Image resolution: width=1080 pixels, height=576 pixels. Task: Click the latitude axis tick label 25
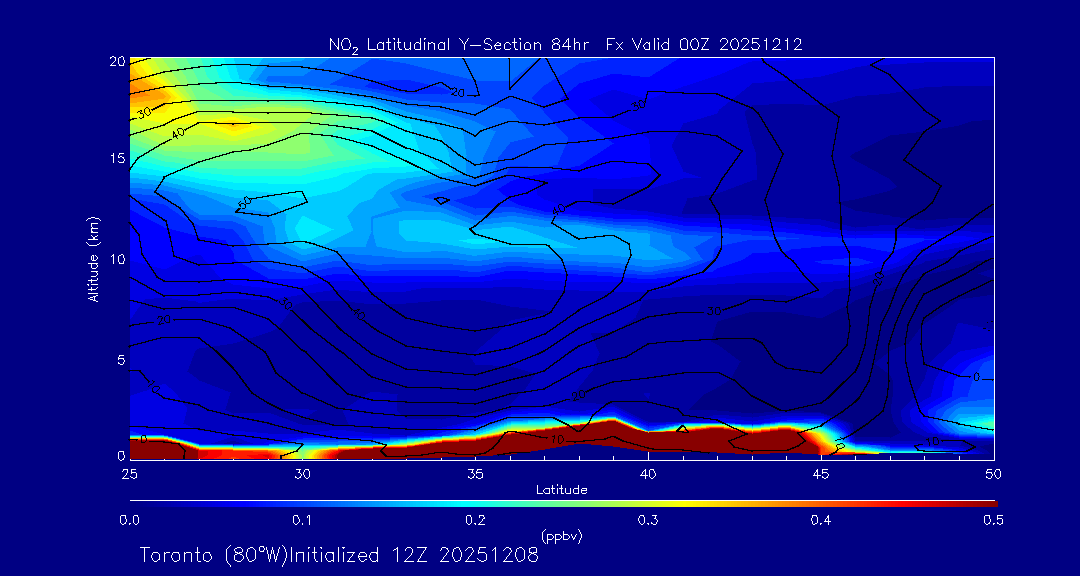[x=129, y=474]
